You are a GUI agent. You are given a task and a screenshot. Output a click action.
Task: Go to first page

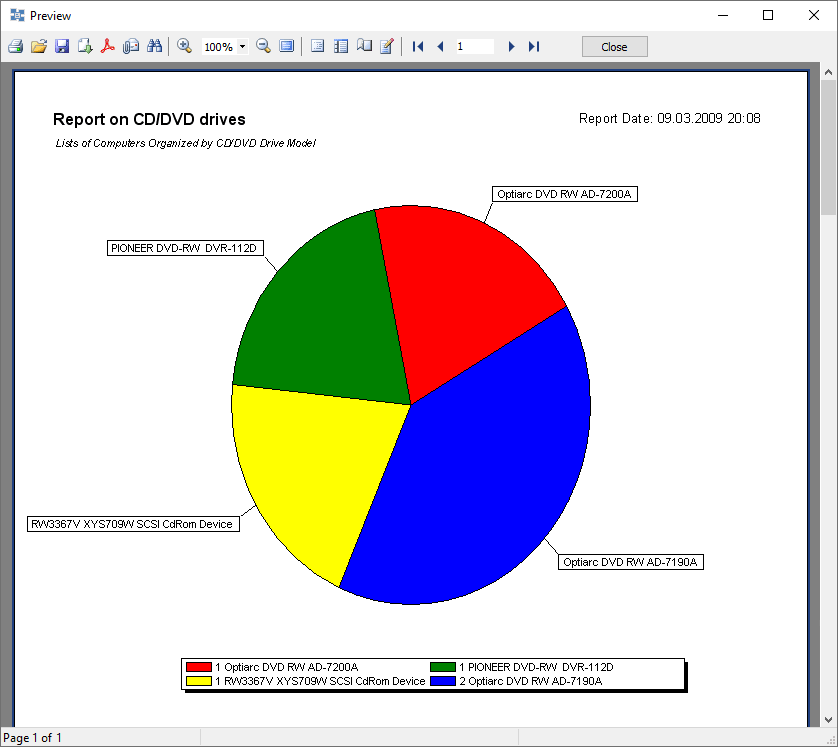point(418,46)
